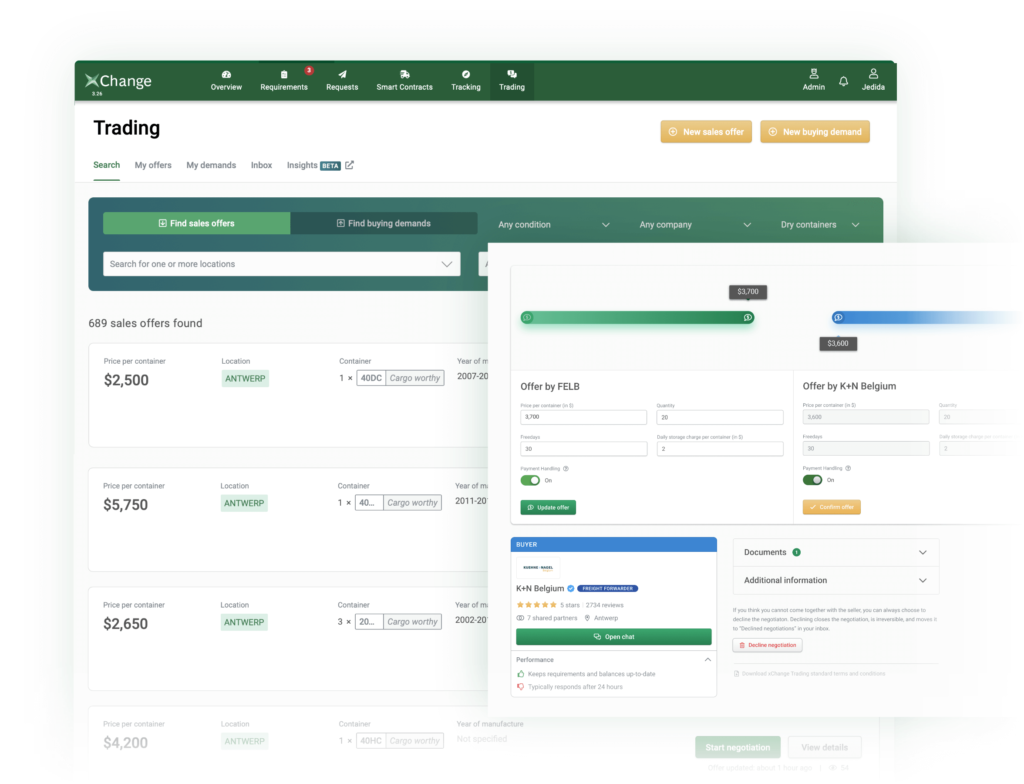Open the Dry containers dropdown
The height and width of the screenshot is (784, 1024).
click(x=820, y=225)
